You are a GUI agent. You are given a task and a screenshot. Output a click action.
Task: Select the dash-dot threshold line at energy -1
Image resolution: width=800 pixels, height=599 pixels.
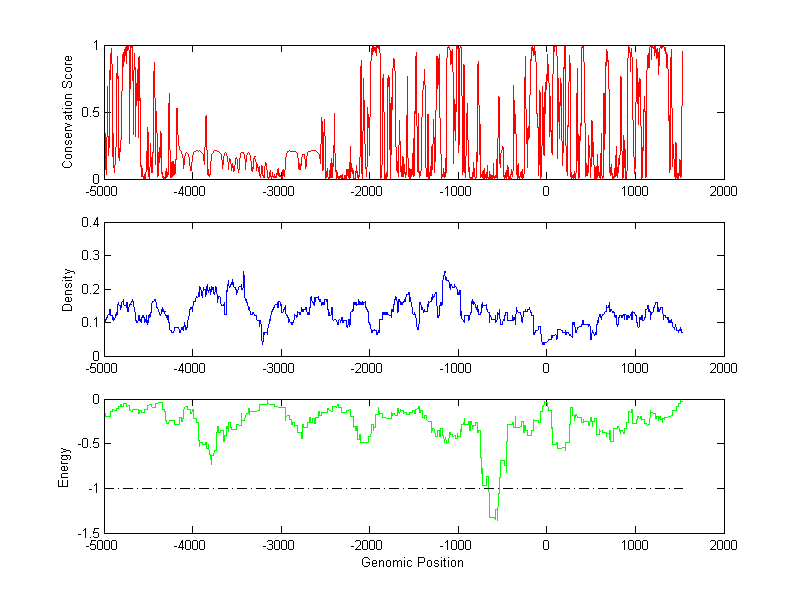coord(300,488)
